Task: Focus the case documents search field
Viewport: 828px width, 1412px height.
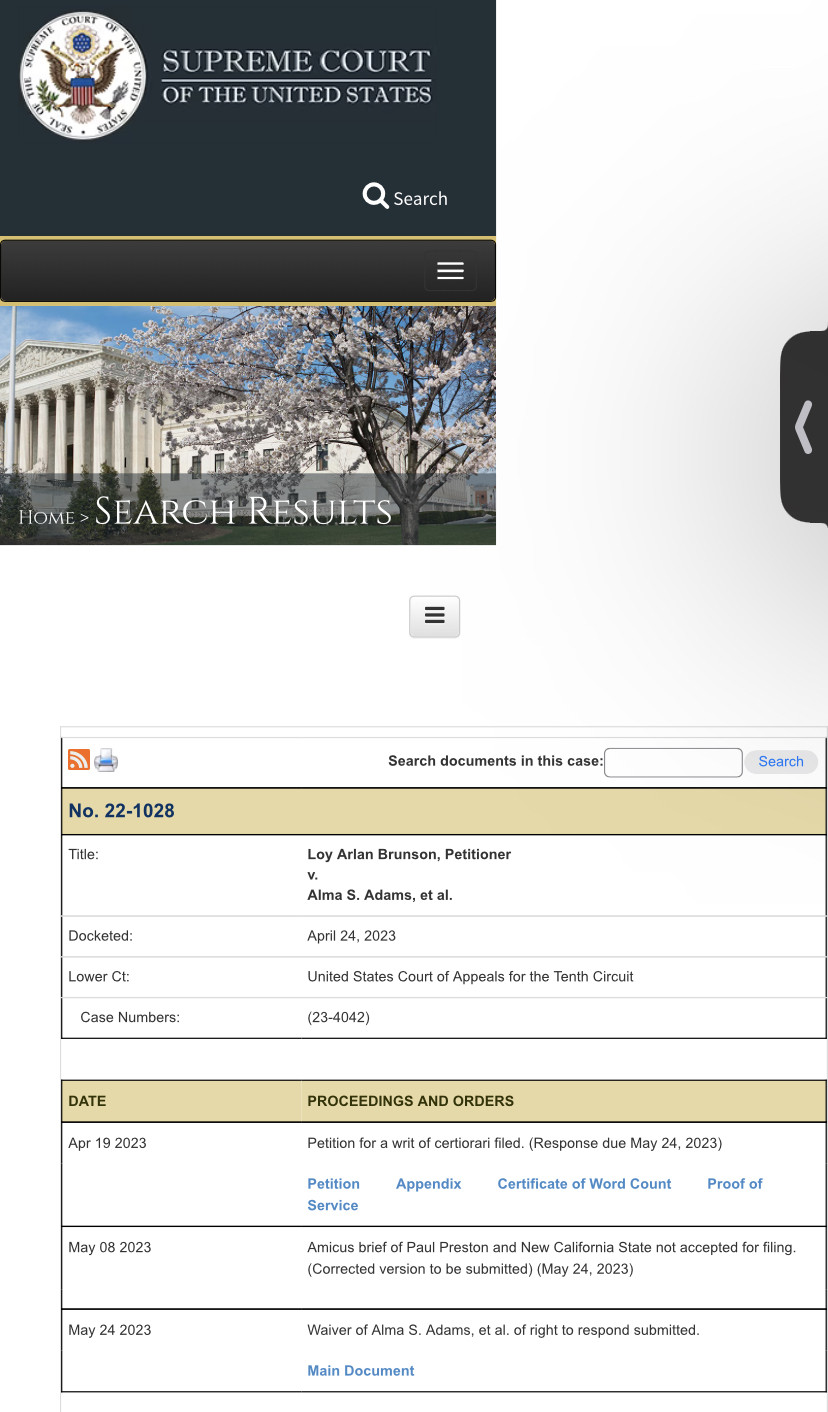Action: click(x=673, y=762)
